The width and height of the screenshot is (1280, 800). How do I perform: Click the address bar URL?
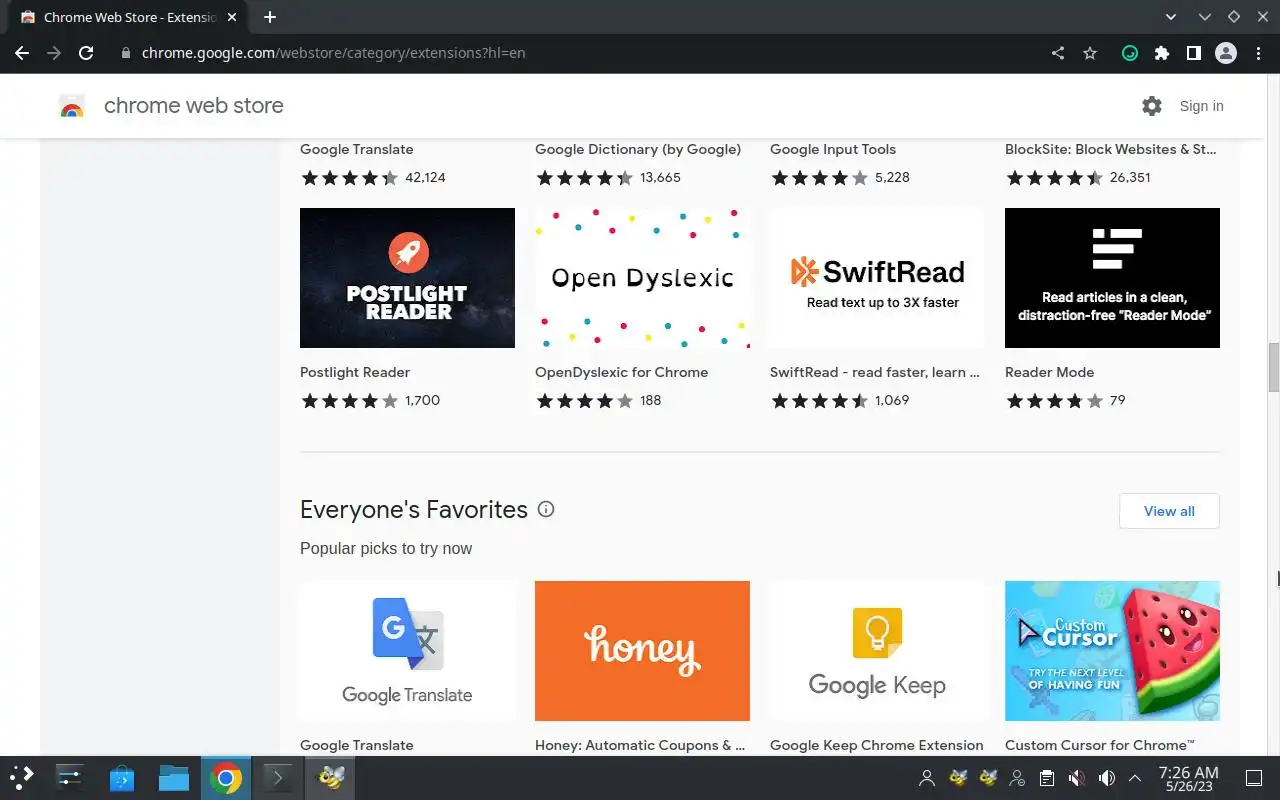333,53
